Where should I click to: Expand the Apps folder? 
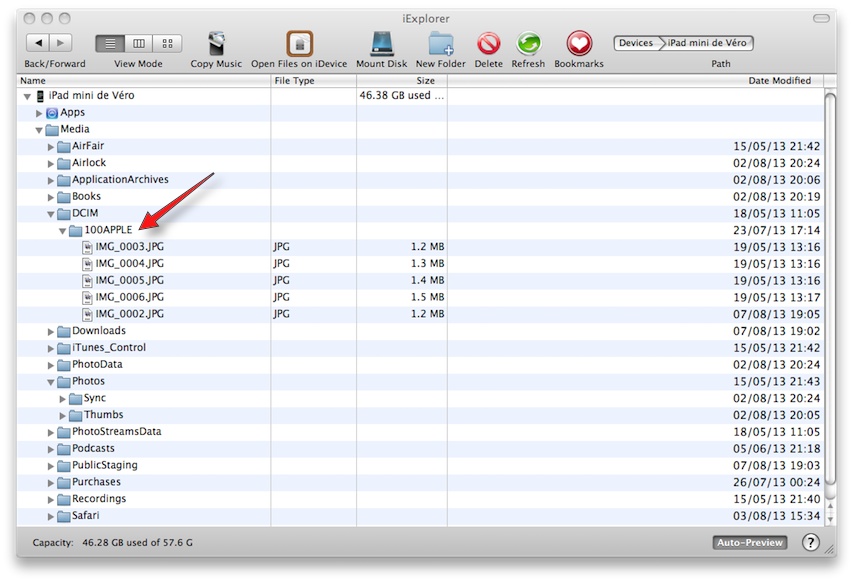(x=39, y=113)
